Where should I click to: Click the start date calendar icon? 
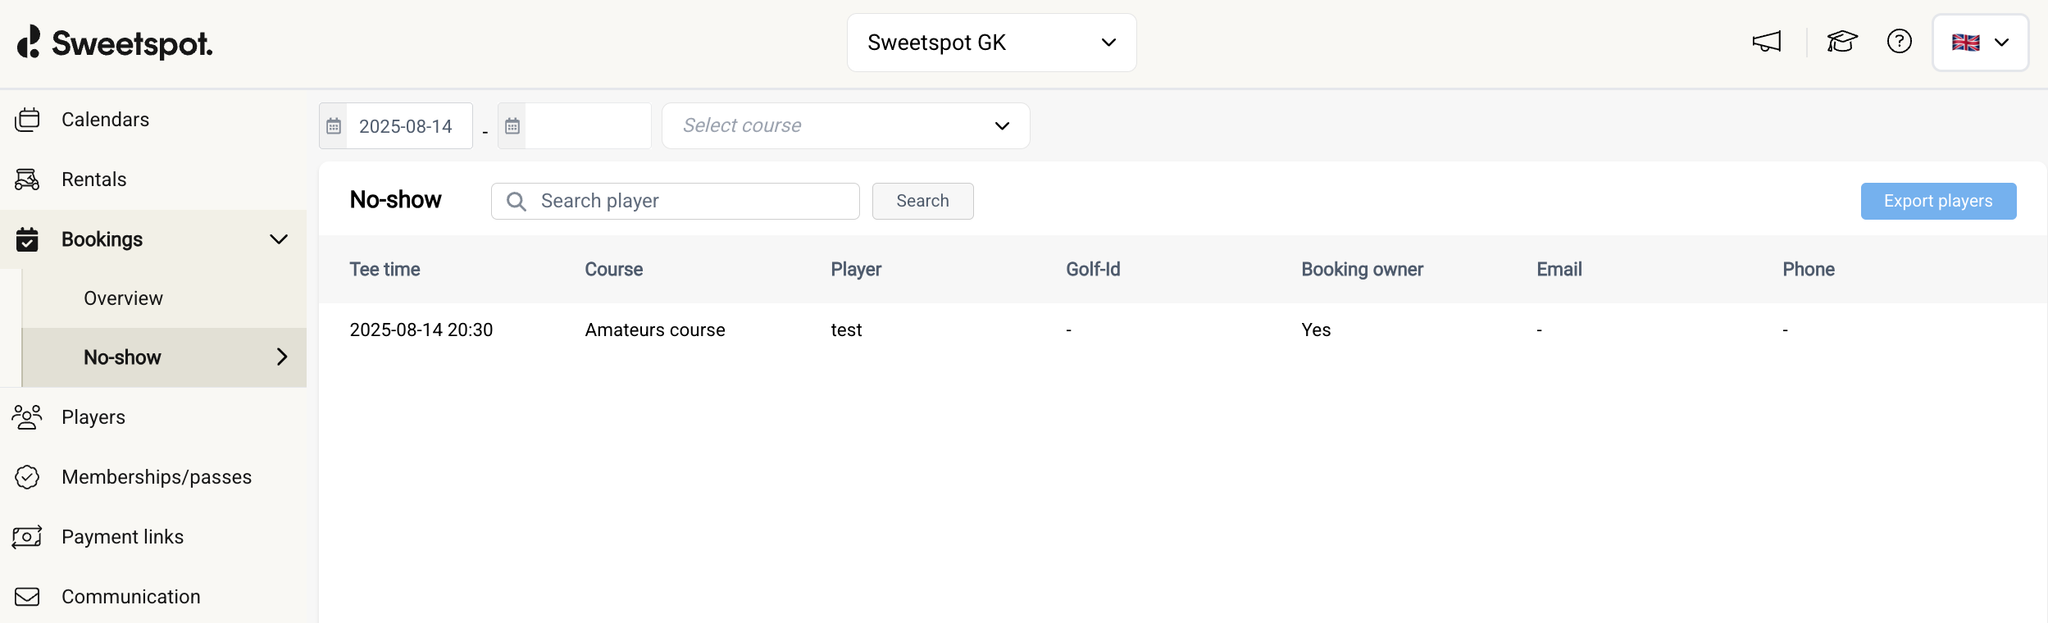334,126
